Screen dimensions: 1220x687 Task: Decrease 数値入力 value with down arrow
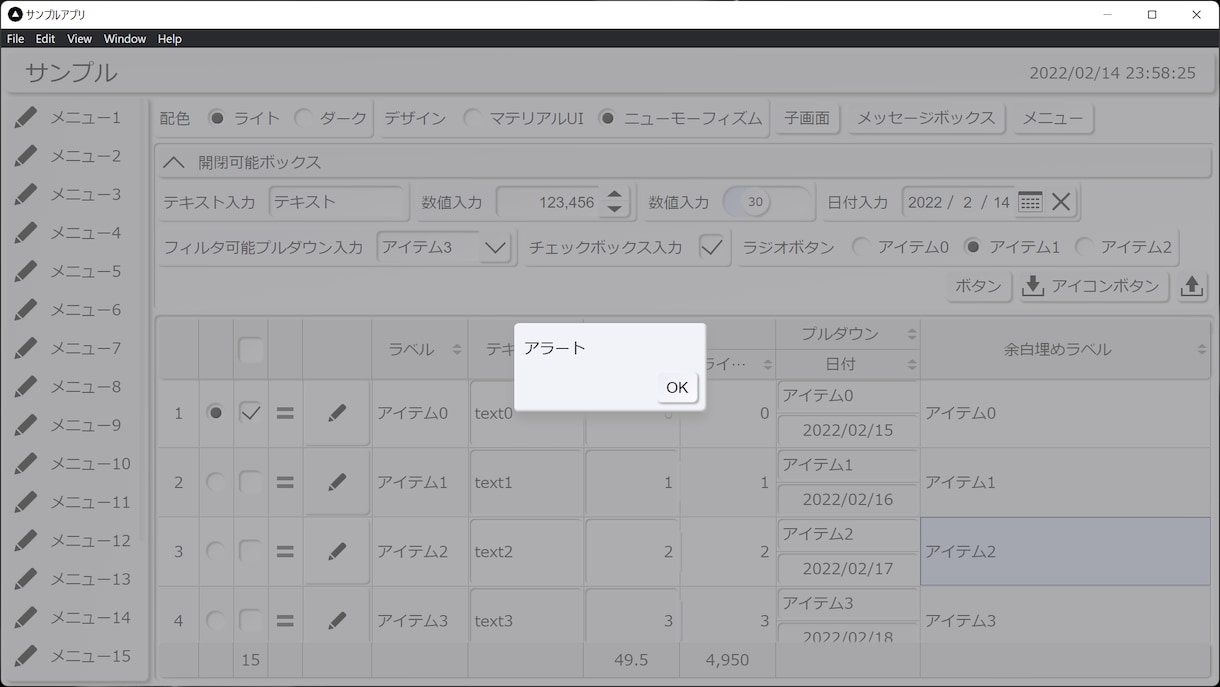(614, 210)
